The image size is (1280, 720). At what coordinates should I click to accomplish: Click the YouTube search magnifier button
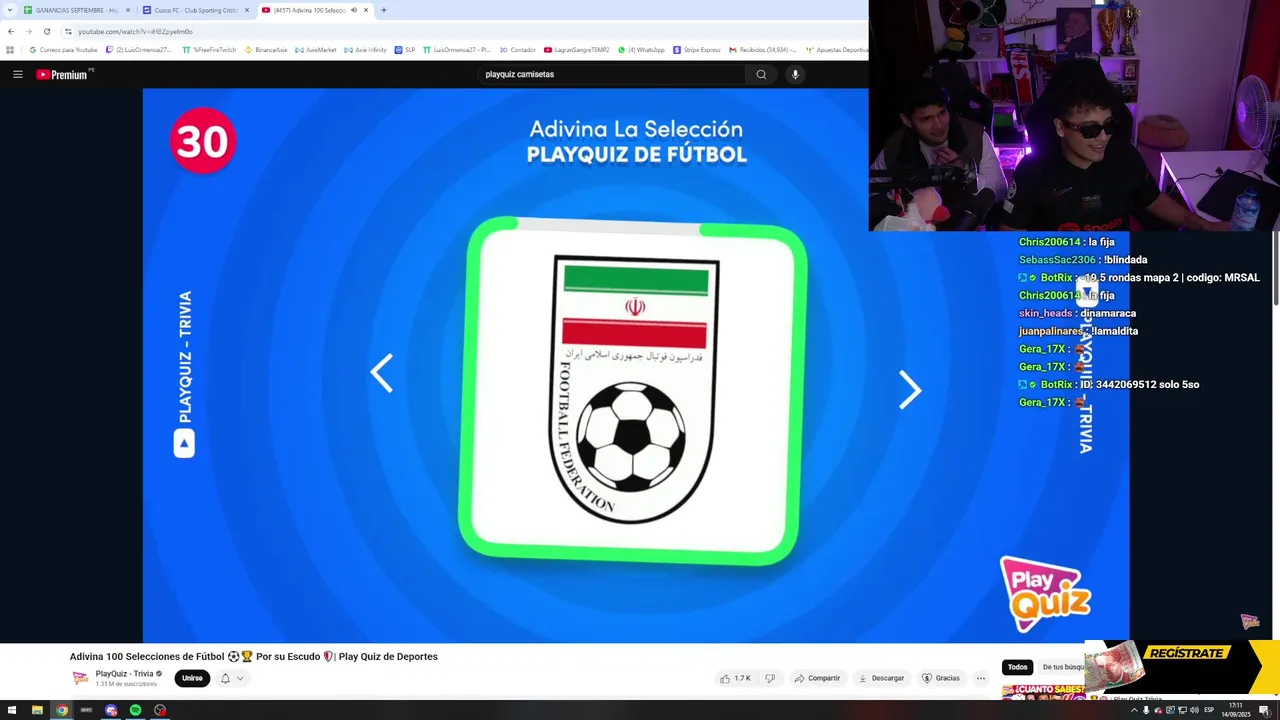[x=761, y=74]
